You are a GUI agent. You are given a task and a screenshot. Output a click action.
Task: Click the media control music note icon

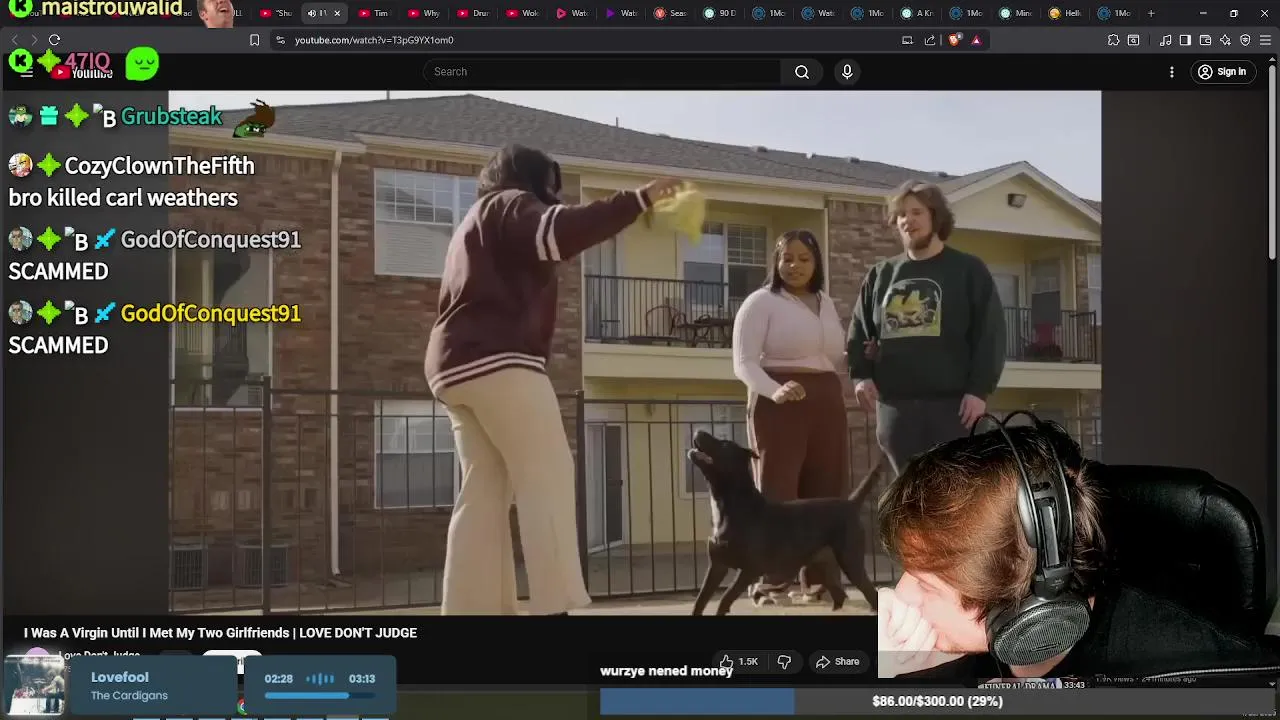tap(1165, 40)
